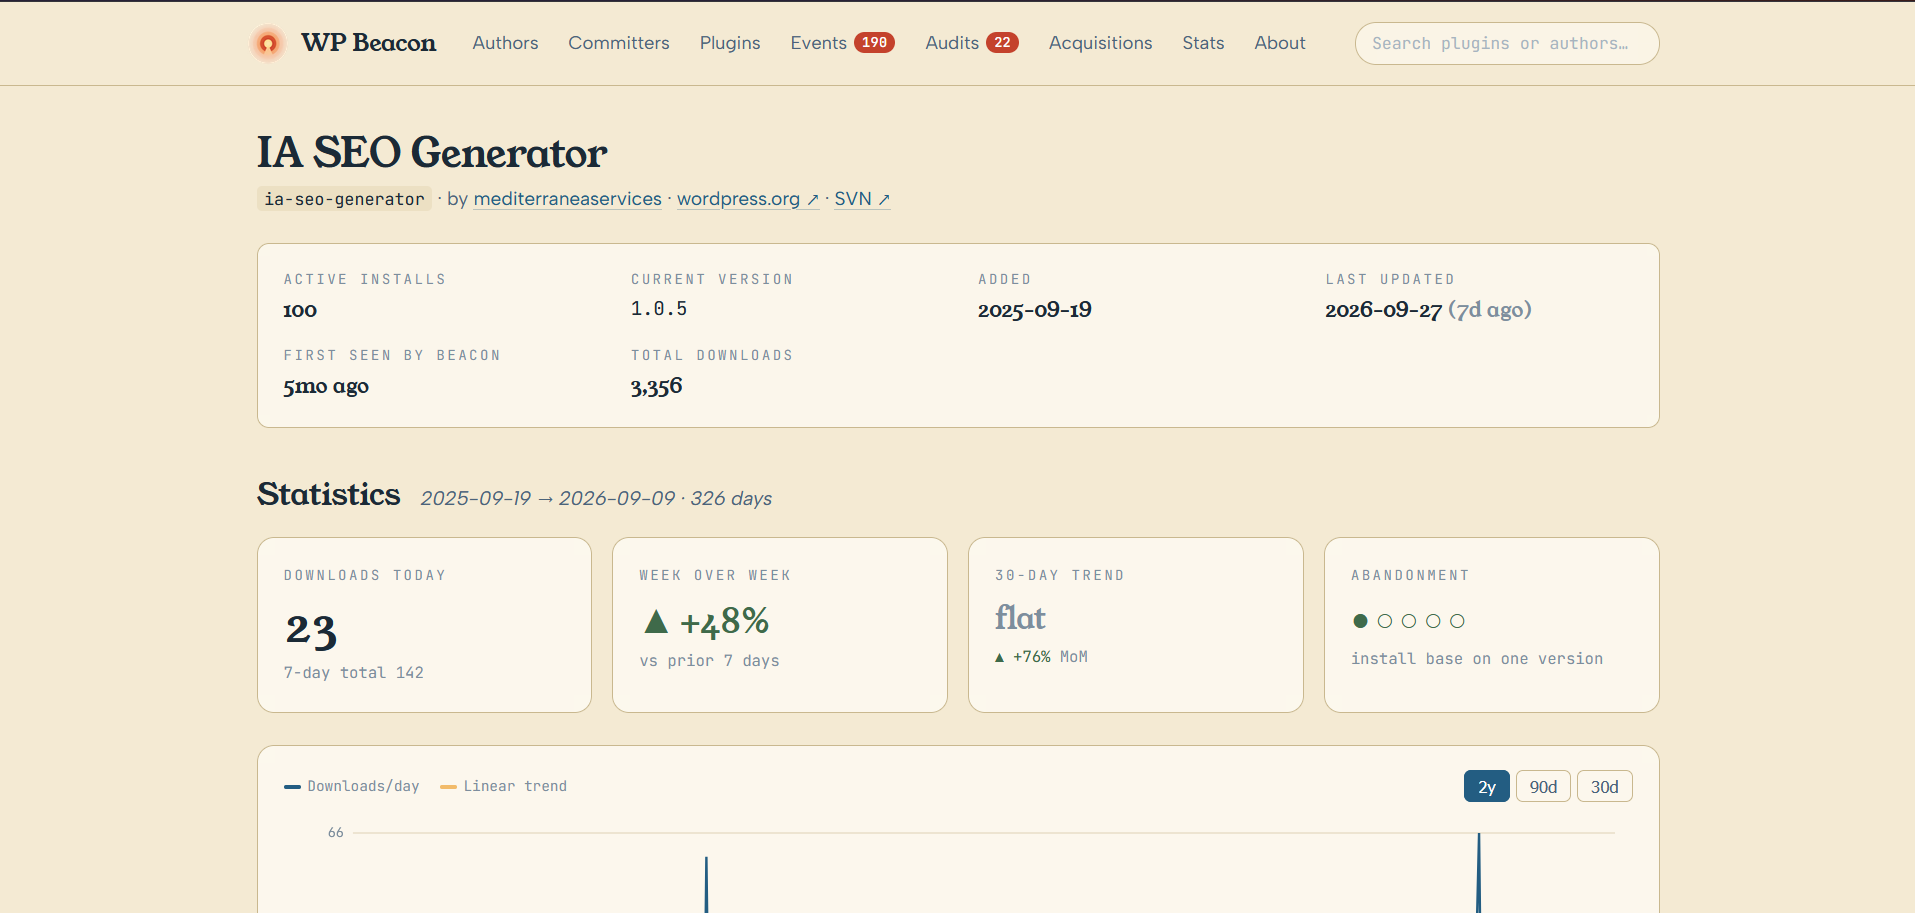Open the wordpress.org external link
Viewport: 1915px width, 913px height.
[748, 199]
